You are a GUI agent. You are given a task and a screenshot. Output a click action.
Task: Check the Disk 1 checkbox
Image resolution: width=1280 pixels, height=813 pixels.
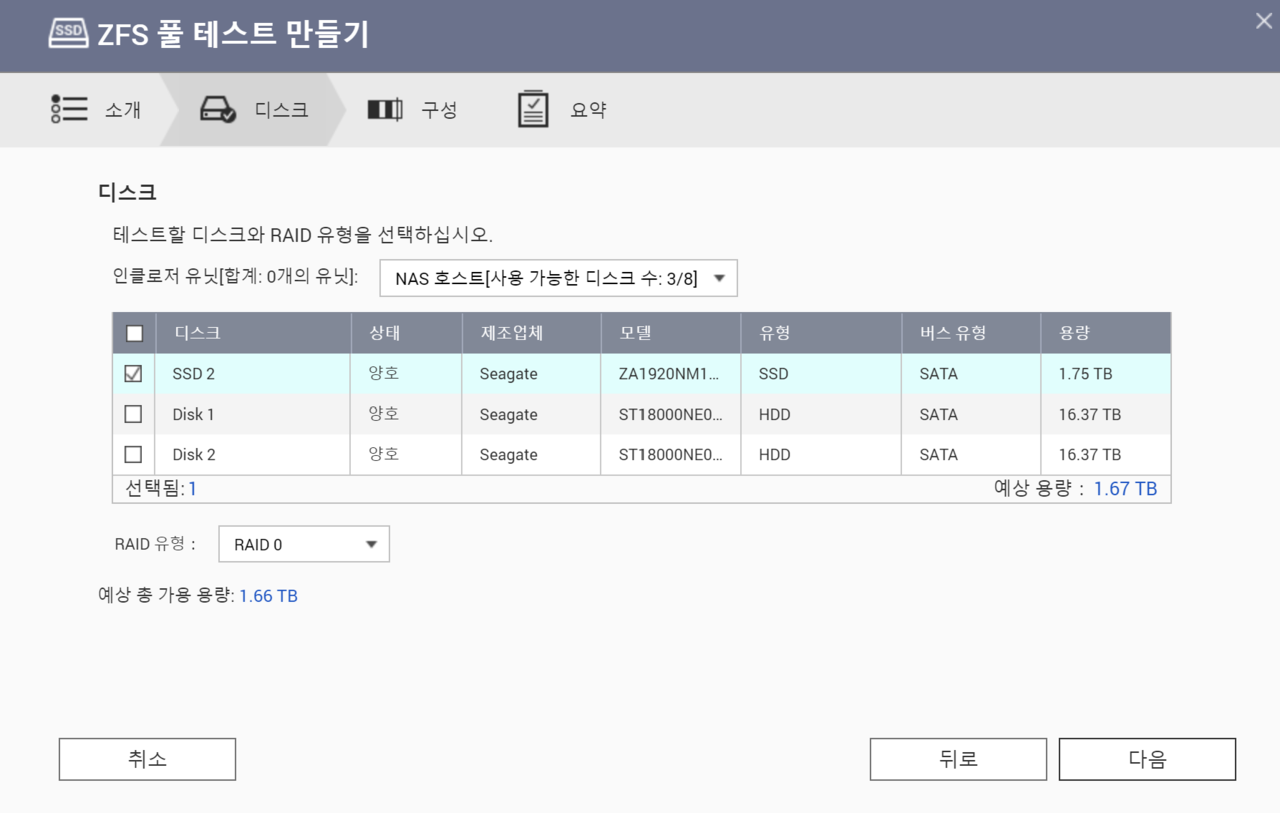tap(133, 414)
